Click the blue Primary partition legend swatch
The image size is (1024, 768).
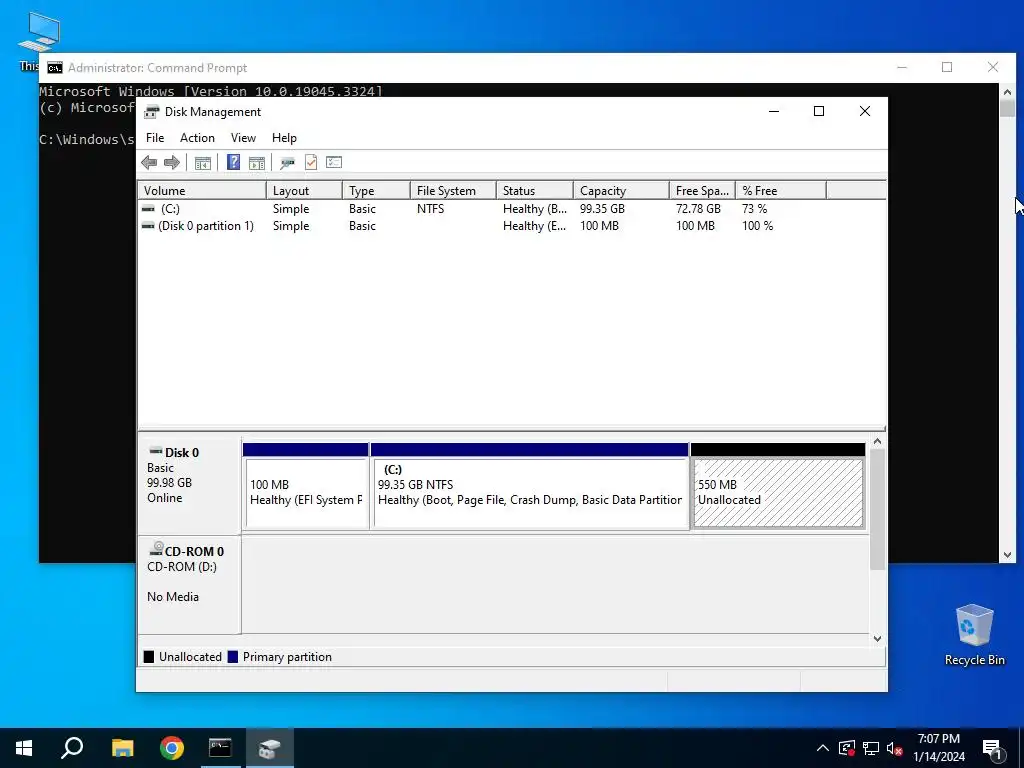[x=232, y=657]
